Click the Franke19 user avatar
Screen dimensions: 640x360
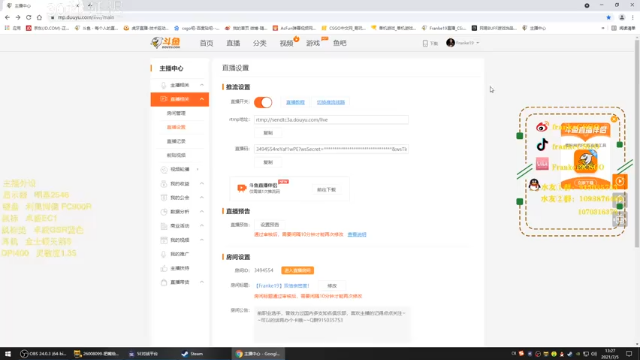[x=450, y=42]
